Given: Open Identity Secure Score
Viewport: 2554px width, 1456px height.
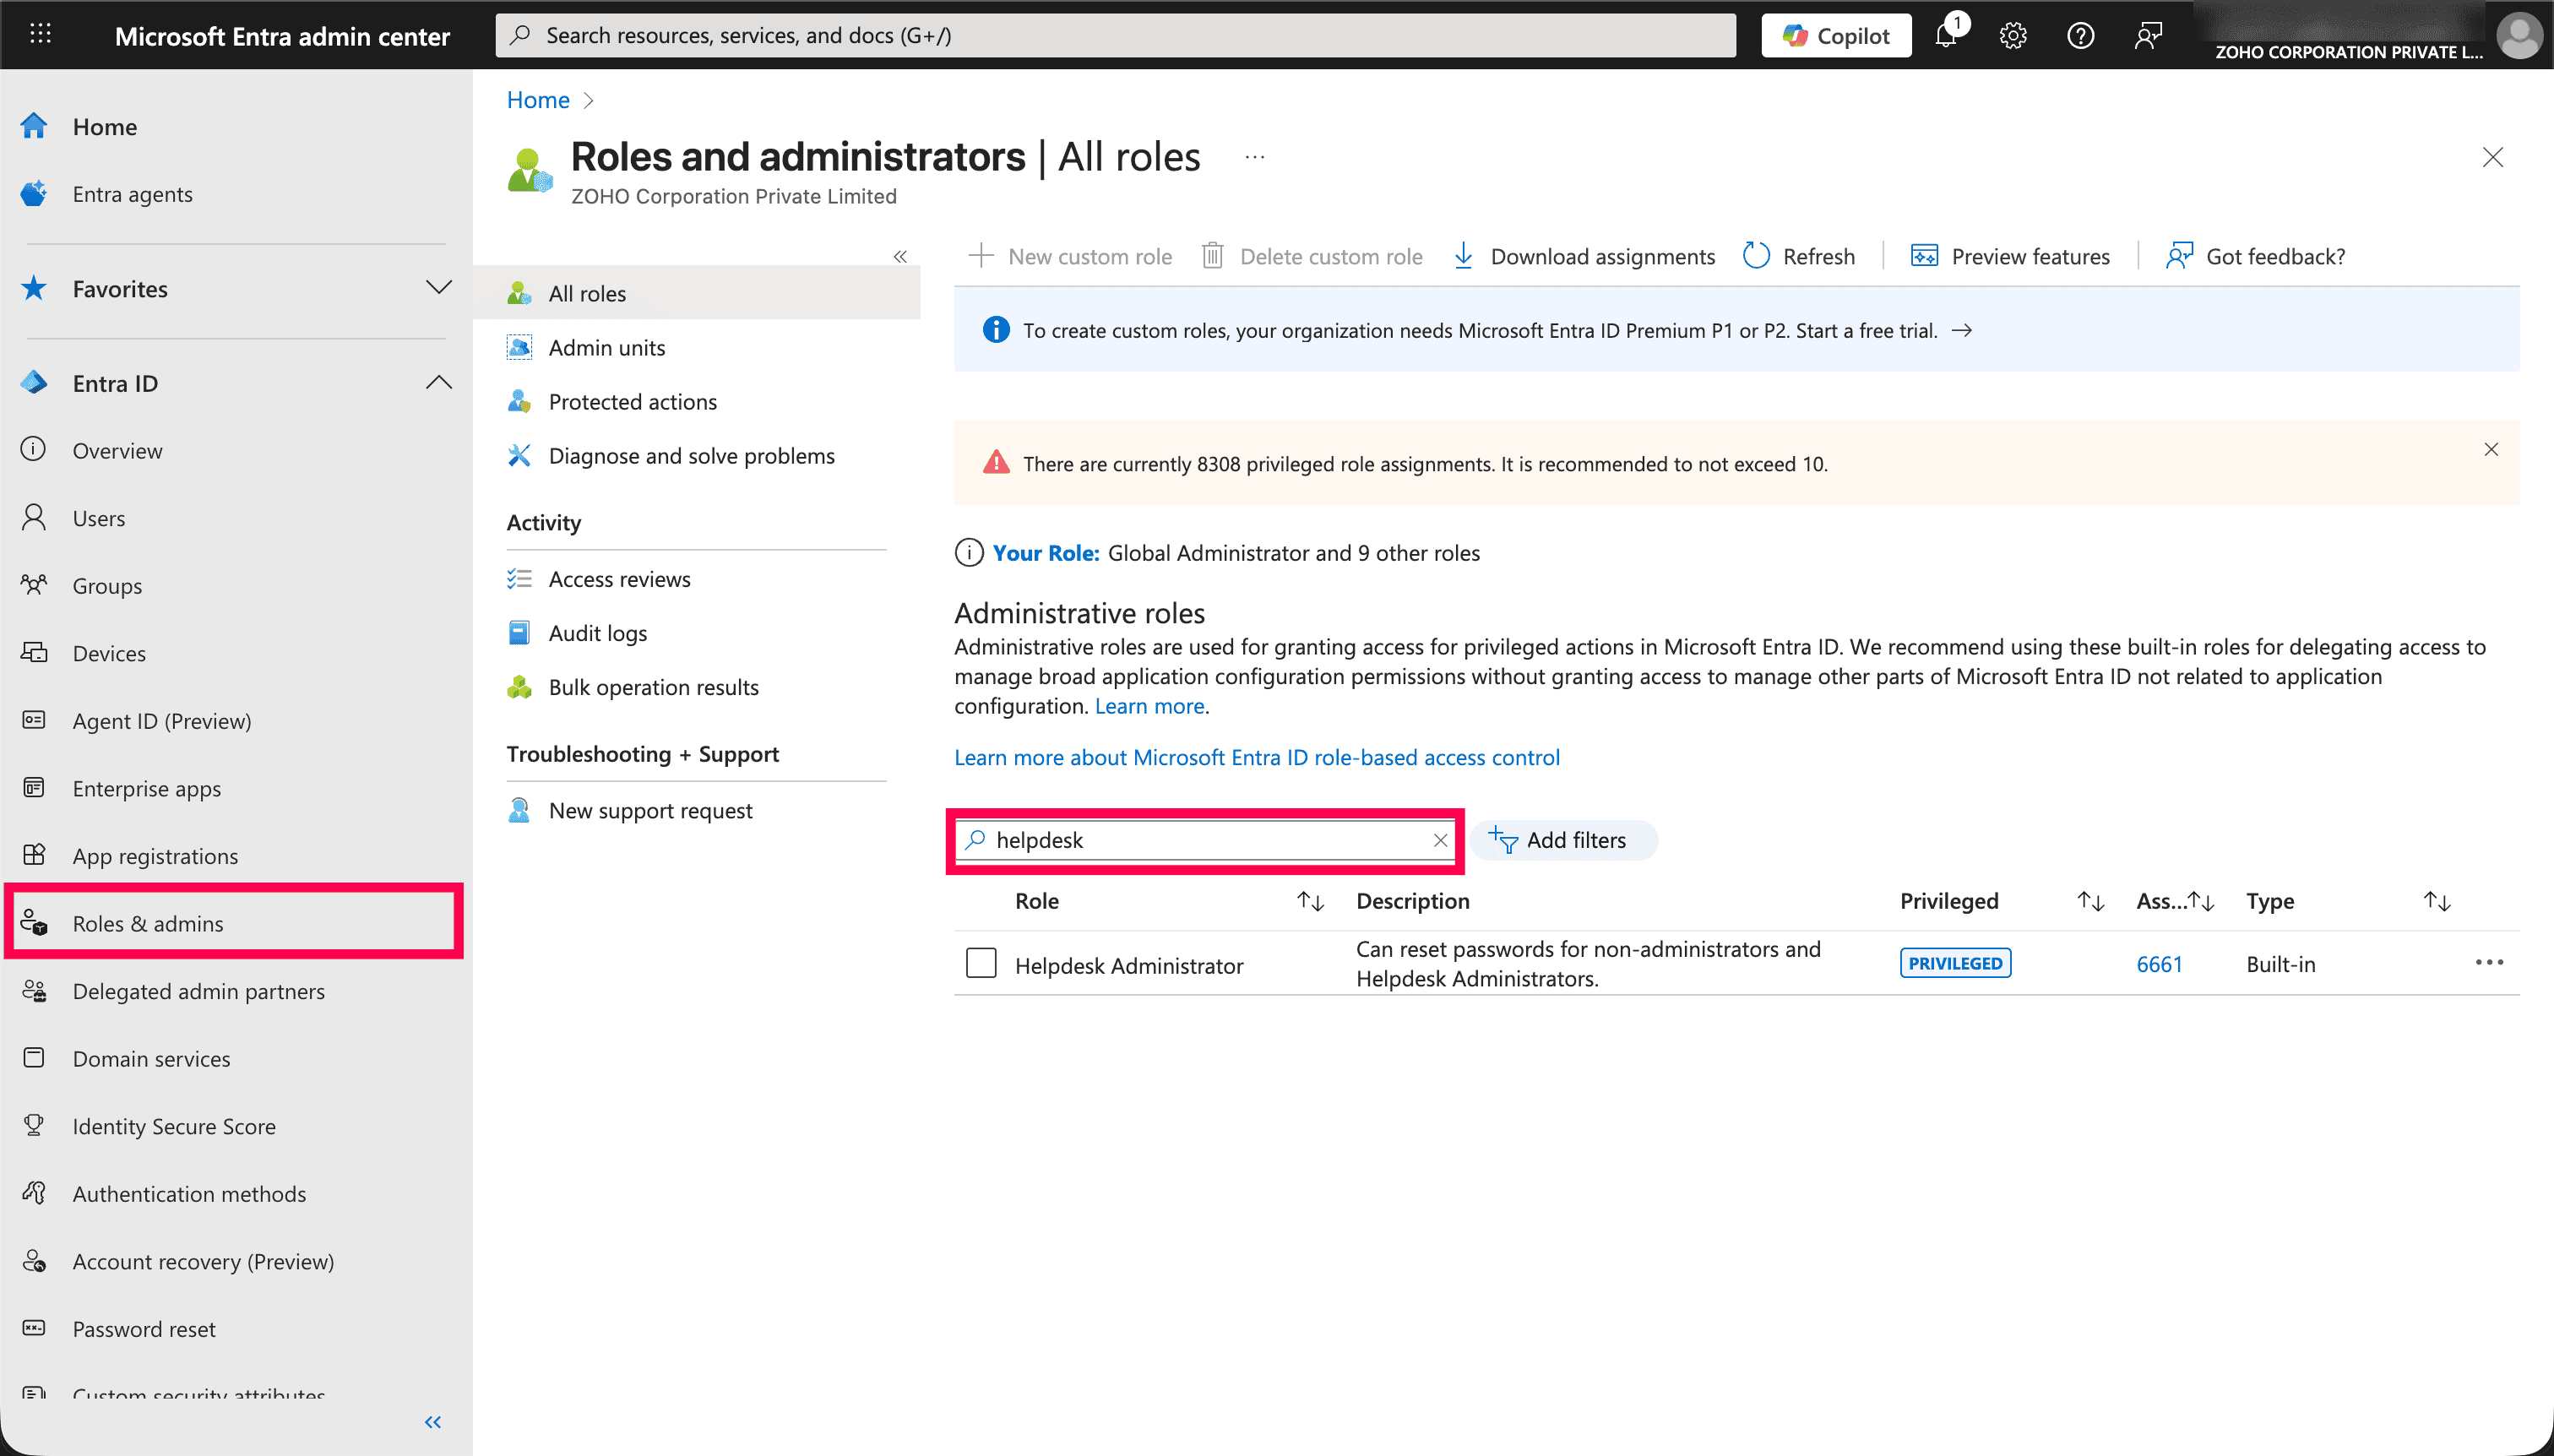Looking at the screenshot, I should coord(173,1126).
